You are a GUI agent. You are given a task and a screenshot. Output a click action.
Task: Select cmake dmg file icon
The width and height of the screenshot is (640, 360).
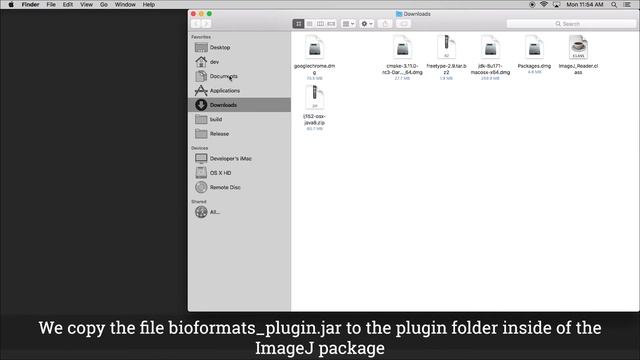pos(402,47)
